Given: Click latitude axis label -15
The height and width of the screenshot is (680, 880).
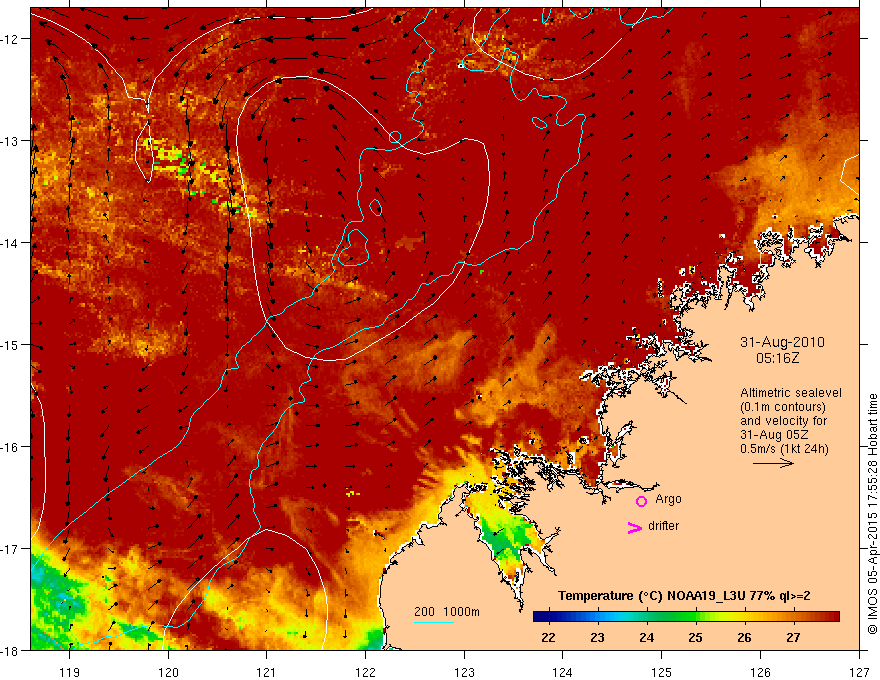Looking at the screenshot, I should pyautogui.click(x=10, y=345).
